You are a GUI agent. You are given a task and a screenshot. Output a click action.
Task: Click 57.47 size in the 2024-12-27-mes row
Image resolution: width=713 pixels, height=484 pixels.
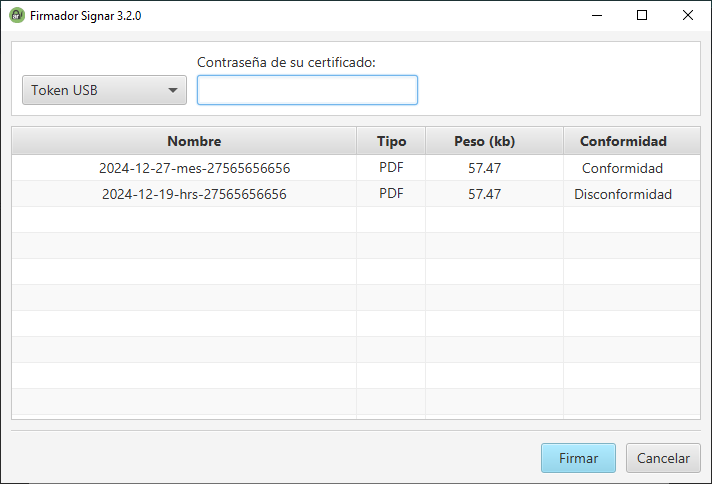pos(485,168)
